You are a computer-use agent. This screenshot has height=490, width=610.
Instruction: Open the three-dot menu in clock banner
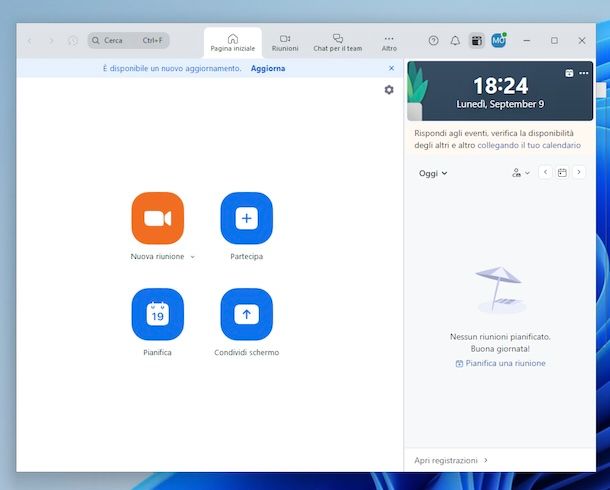pos(584,73)
